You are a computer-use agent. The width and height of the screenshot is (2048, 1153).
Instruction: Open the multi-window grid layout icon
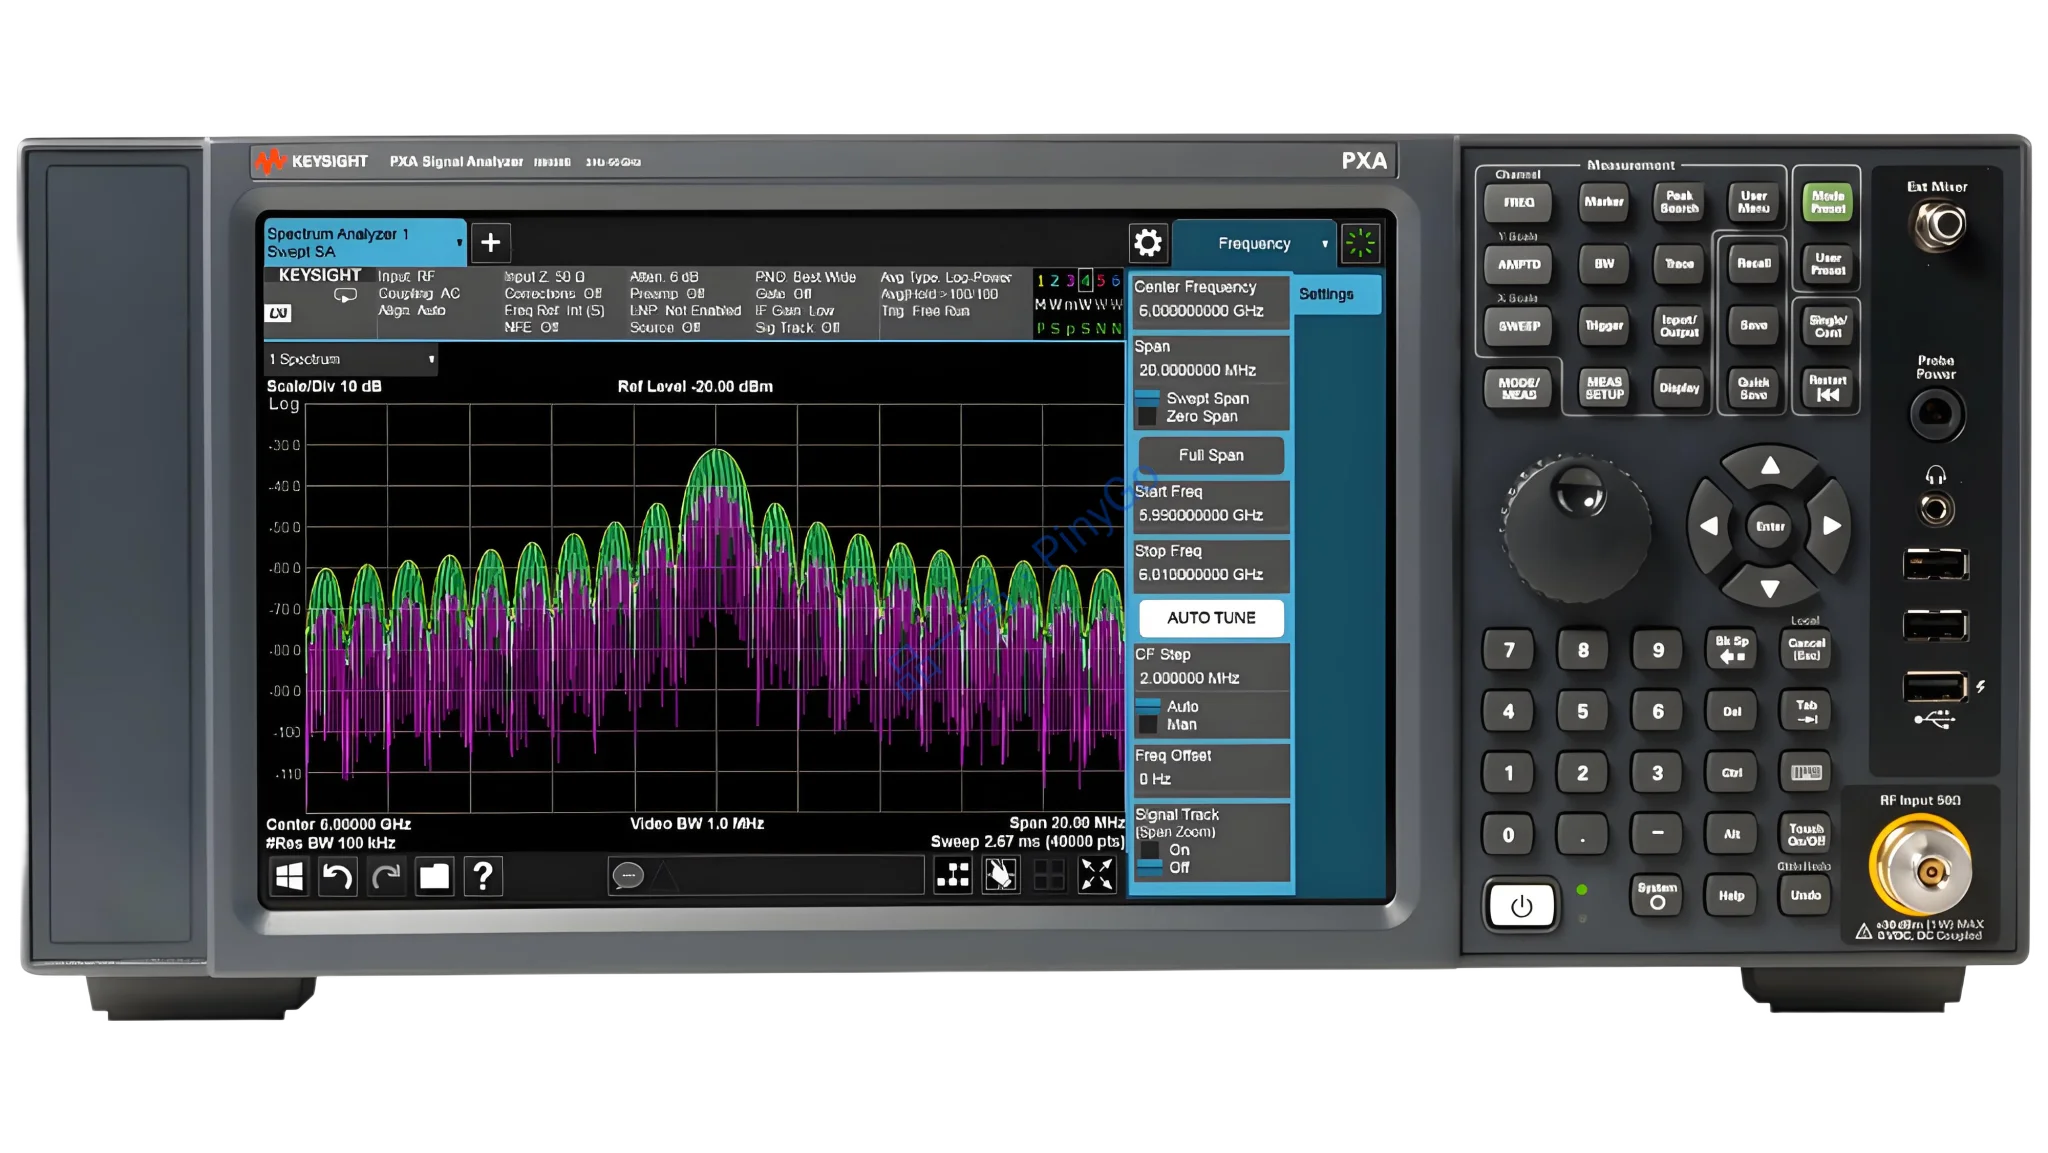click(953, 875)
